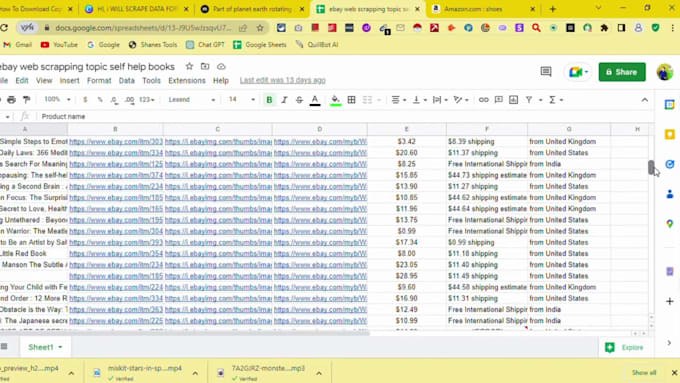Image resolution: width=680 pixels, height=383 pixels.
Task: Select the Paint format tool
Action: pyautogui.click(x=26, y=100)
